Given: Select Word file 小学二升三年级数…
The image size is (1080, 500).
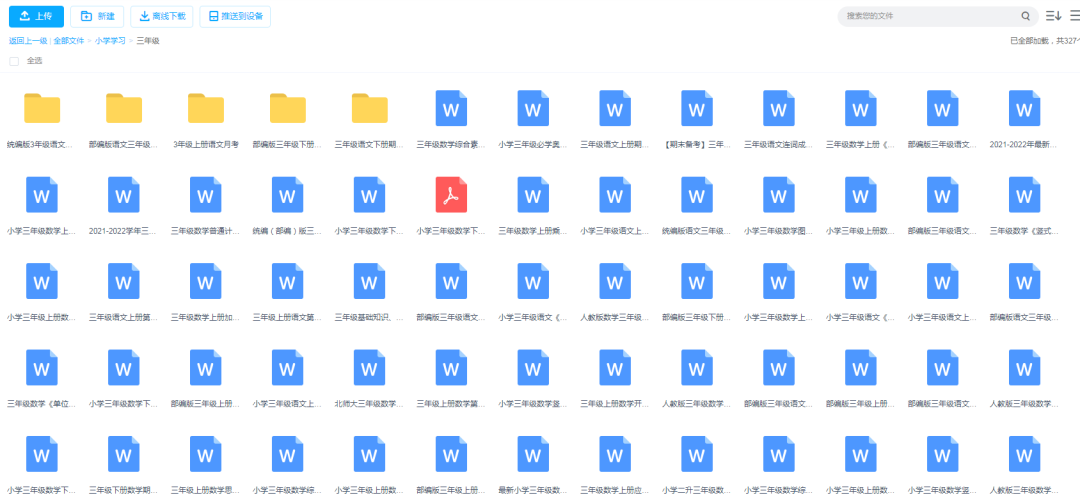Looking at the screenshot, I should coord(697,453).
